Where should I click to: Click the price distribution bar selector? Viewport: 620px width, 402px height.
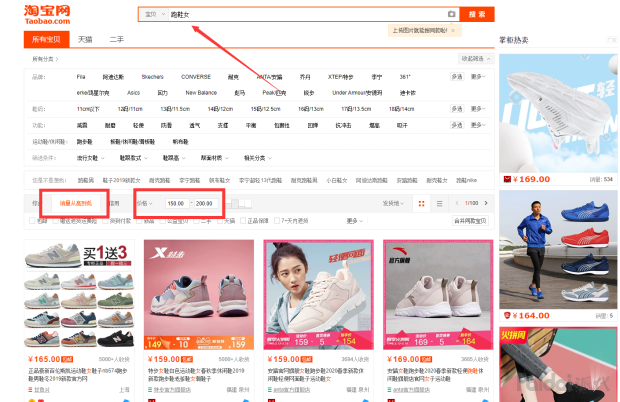pos(238,203)
